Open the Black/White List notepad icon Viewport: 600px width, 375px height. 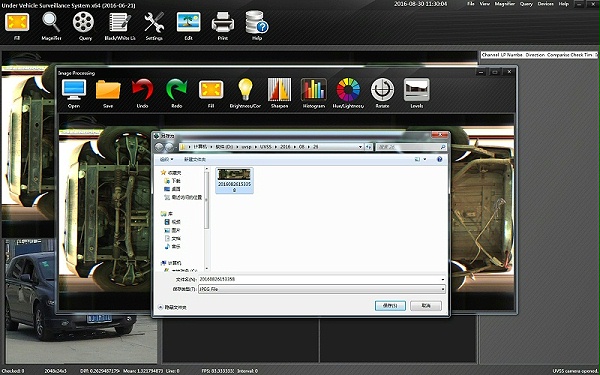pyautogui.click(x=119, y=22)
